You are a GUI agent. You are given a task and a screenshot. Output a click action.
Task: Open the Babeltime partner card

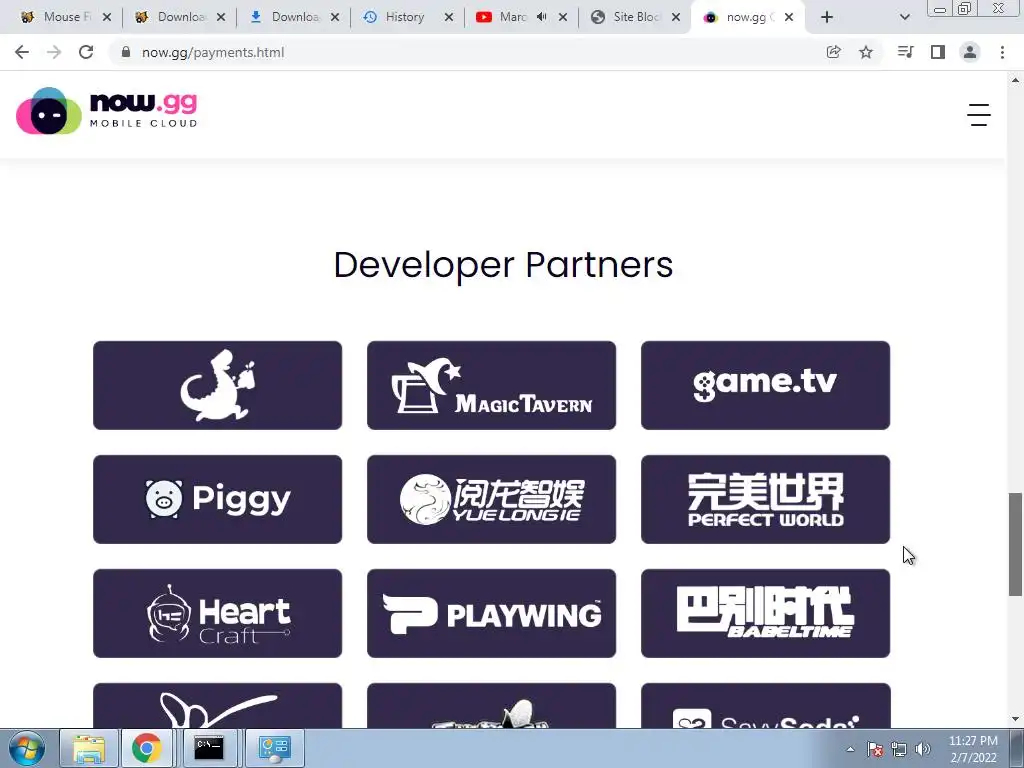[765, 613]
